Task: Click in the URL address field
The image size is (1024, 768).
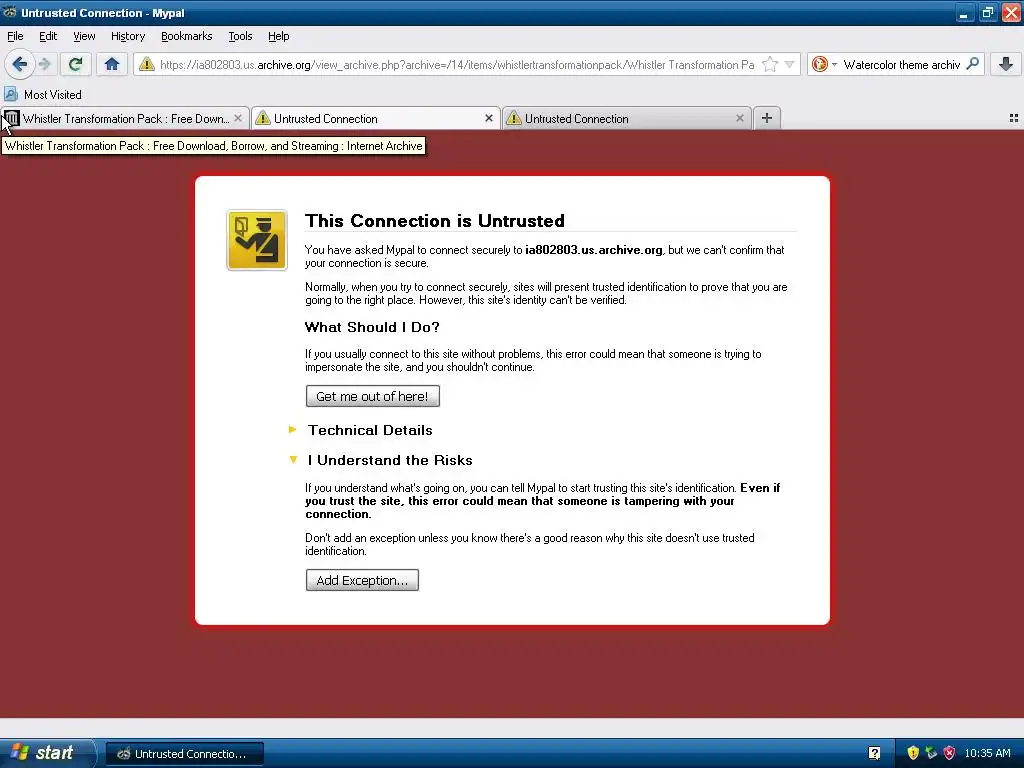Action: click(x=456, y=65)
